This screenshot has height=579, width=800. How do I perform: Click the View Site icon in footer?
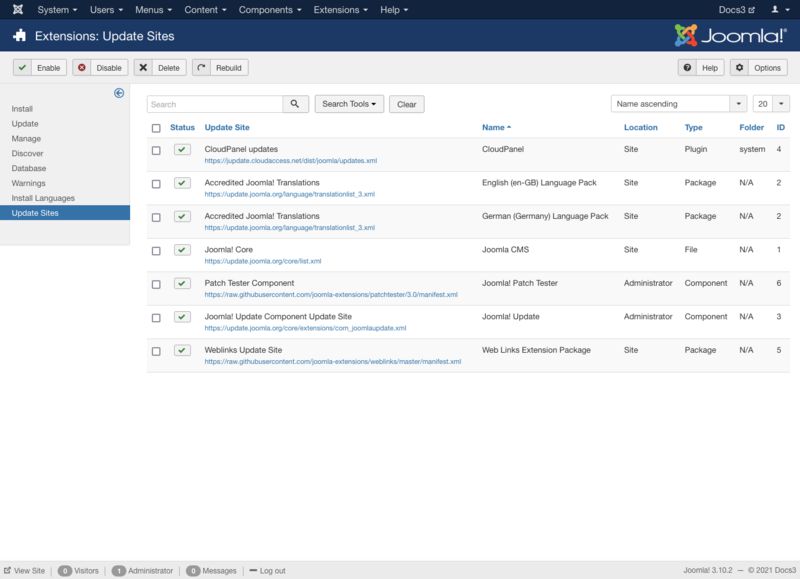[x=7, y=570]
